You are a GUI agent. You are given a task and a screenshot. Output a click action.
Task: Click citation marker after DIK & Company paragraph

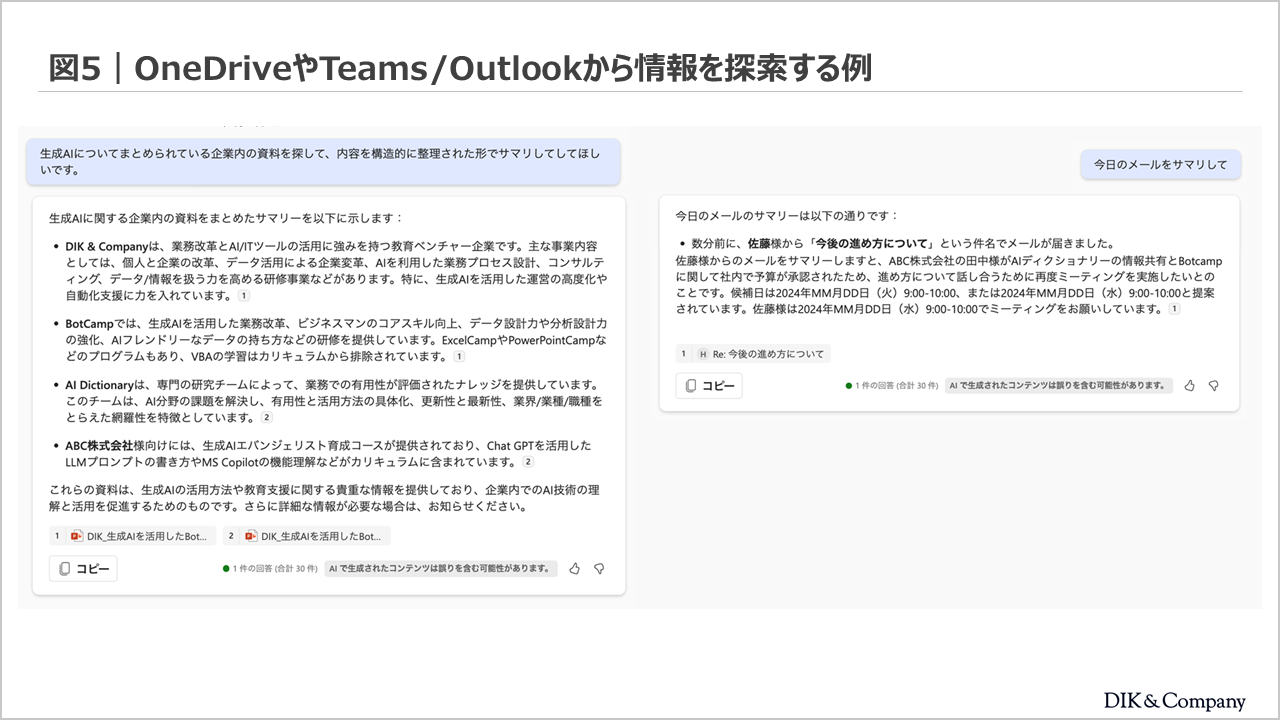(244, 296)
